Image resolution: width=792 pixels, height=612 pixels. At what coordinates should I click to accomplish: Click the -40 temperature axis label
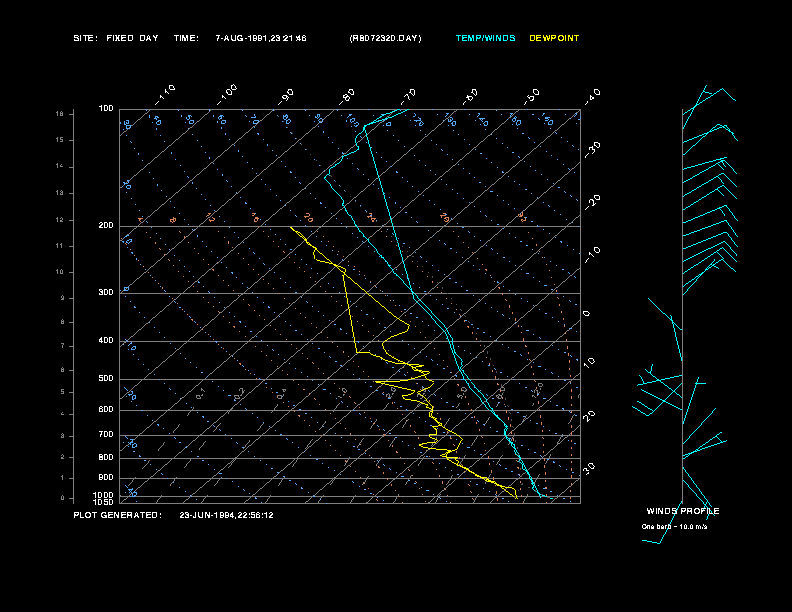[x=592, y=96]
